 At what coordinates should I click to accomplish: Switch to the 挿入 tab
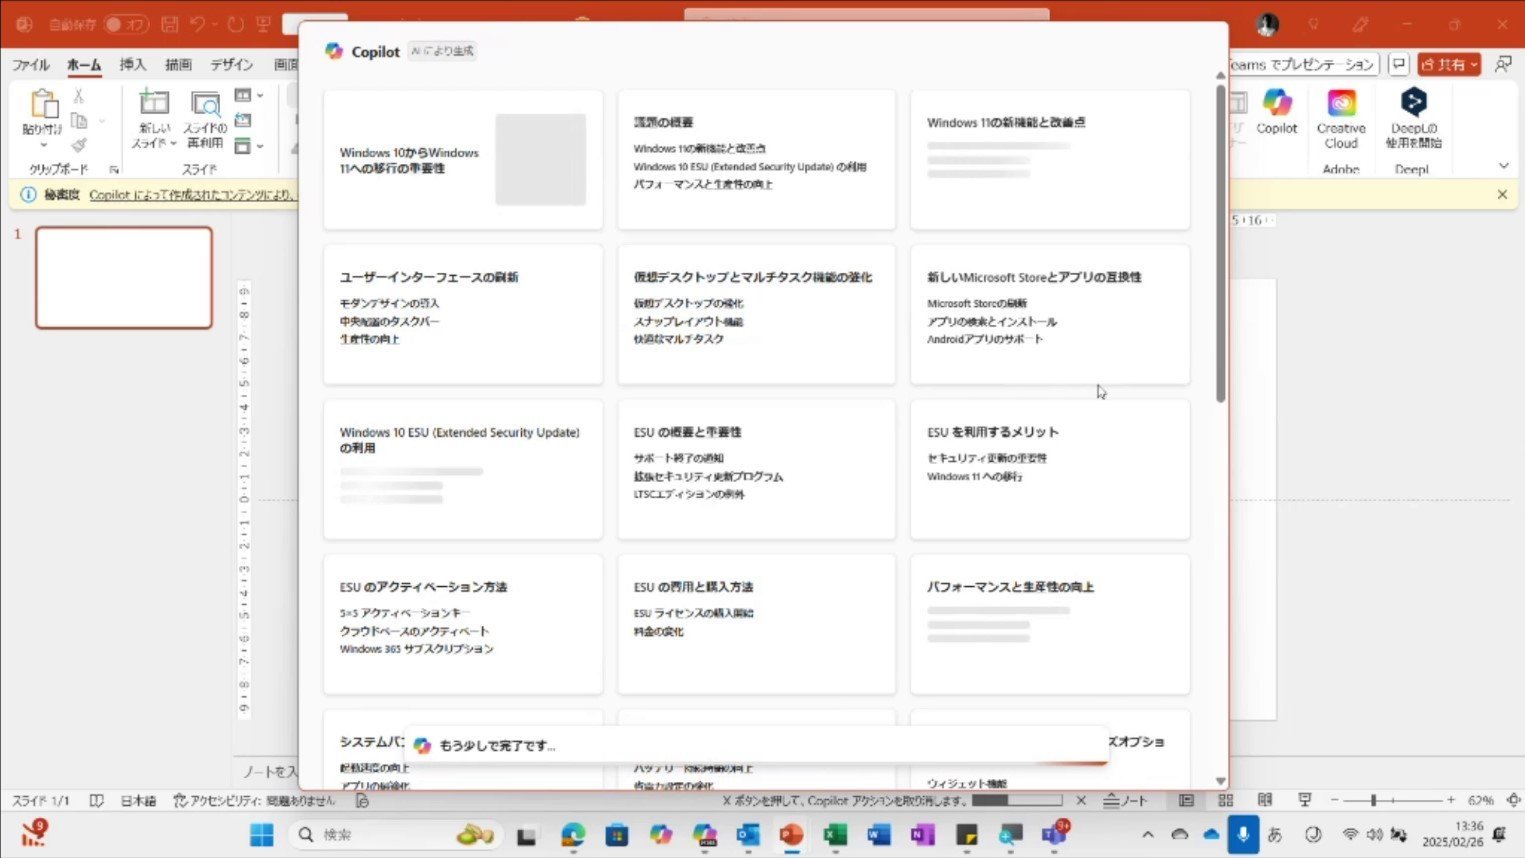132,65
